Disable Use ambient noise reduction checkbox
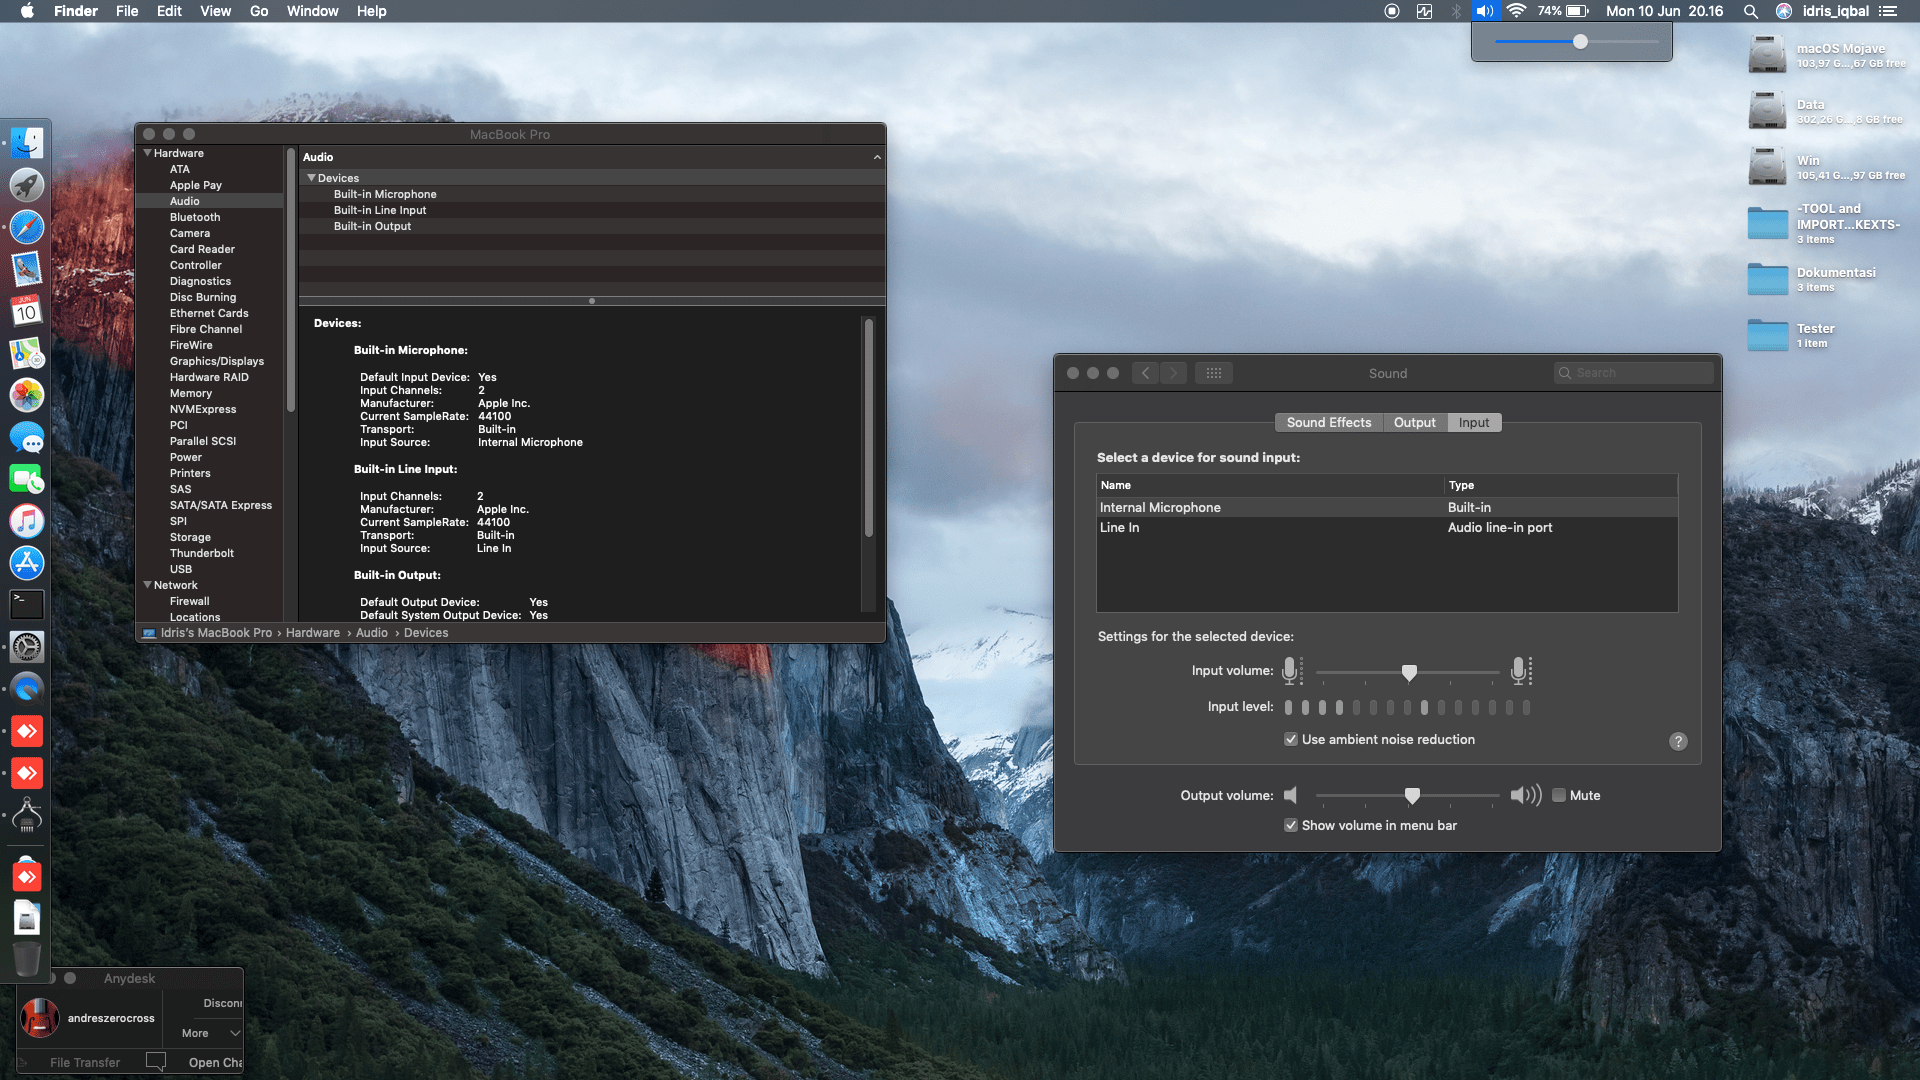This screenshot has height=1080, width=1920. (1291, 739)
